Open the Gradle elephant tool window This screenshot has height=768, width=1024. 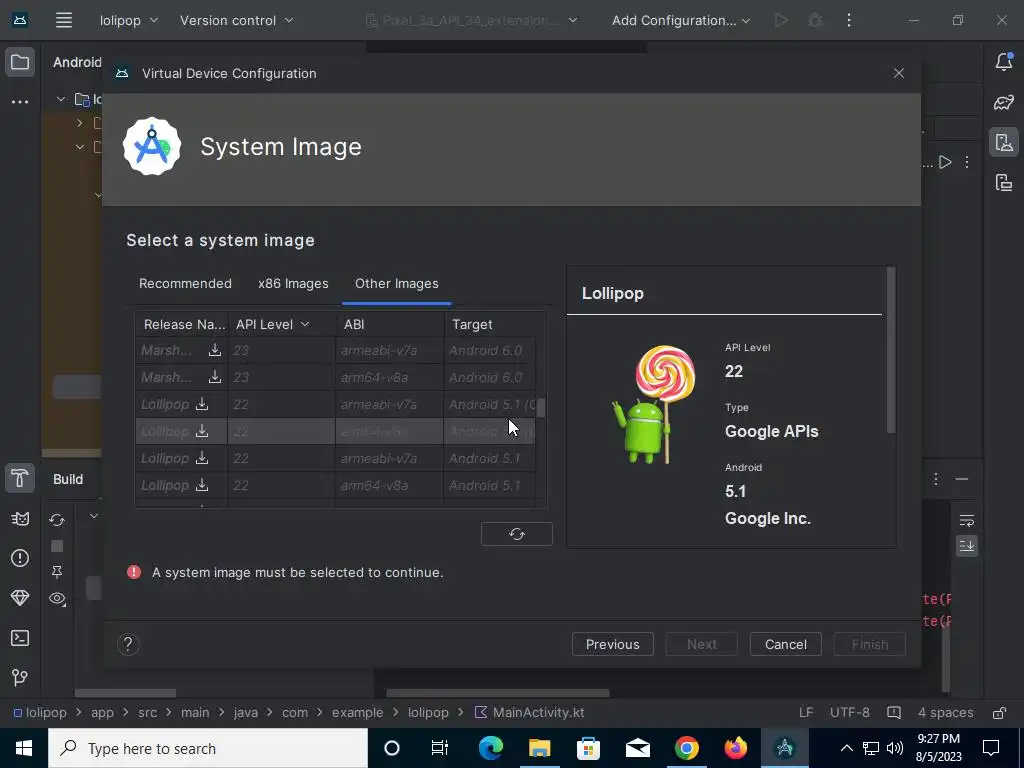1004,102
